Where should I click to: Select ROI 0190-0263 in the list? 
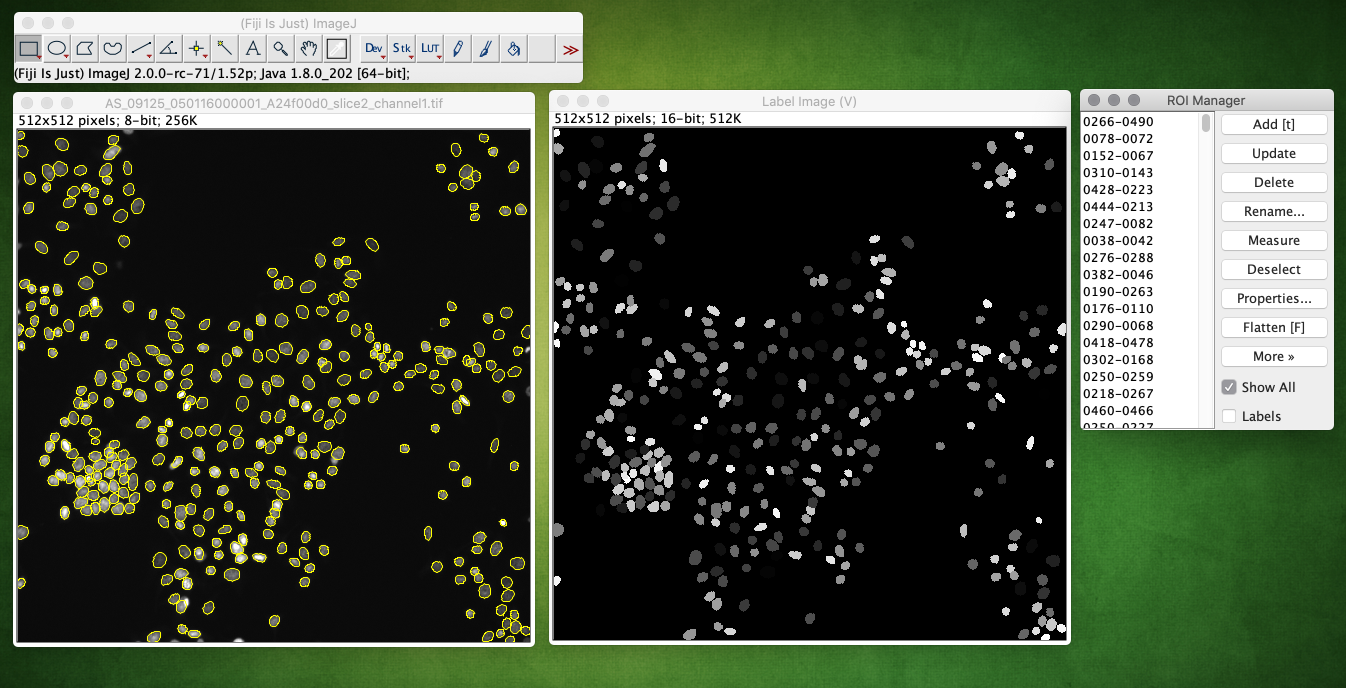(x=1141, y=292)
